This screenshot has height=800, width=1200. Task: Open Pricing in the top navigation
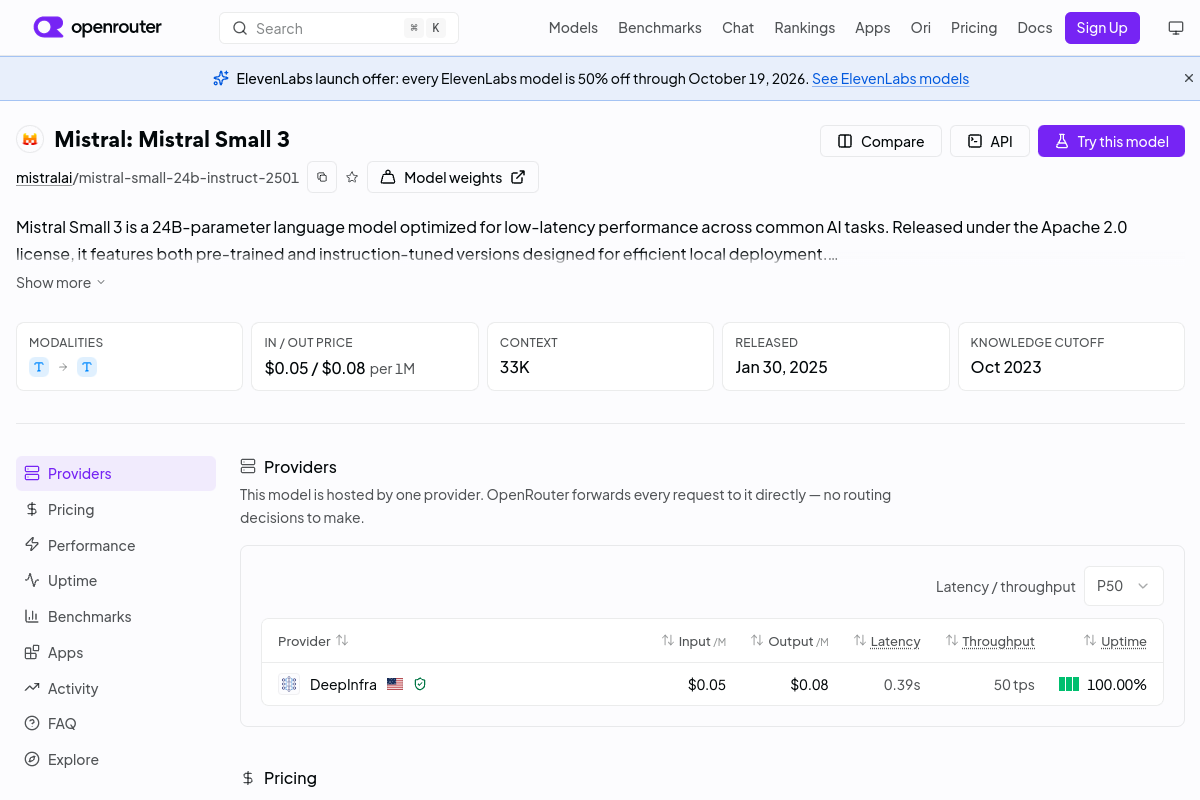point(974,28)
